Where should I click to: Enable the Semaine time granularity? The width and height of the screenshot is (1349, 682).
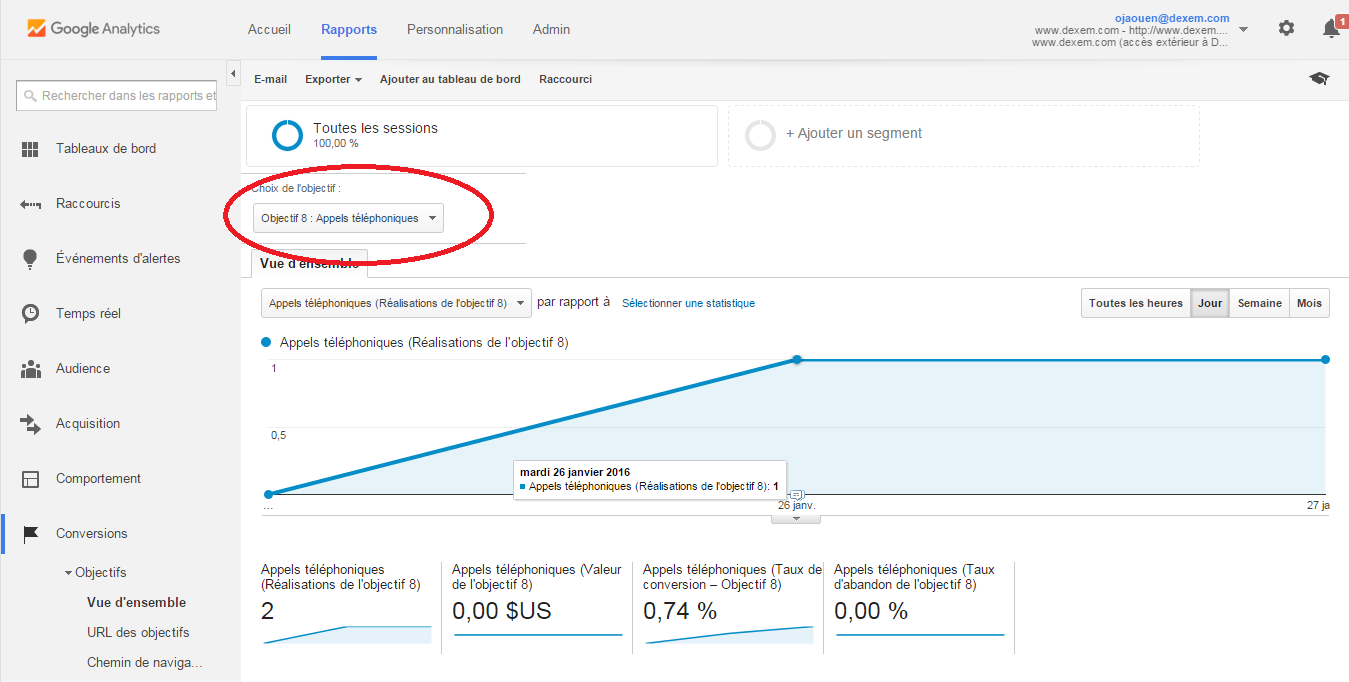pyautogui.click(x=1259, y=303)
